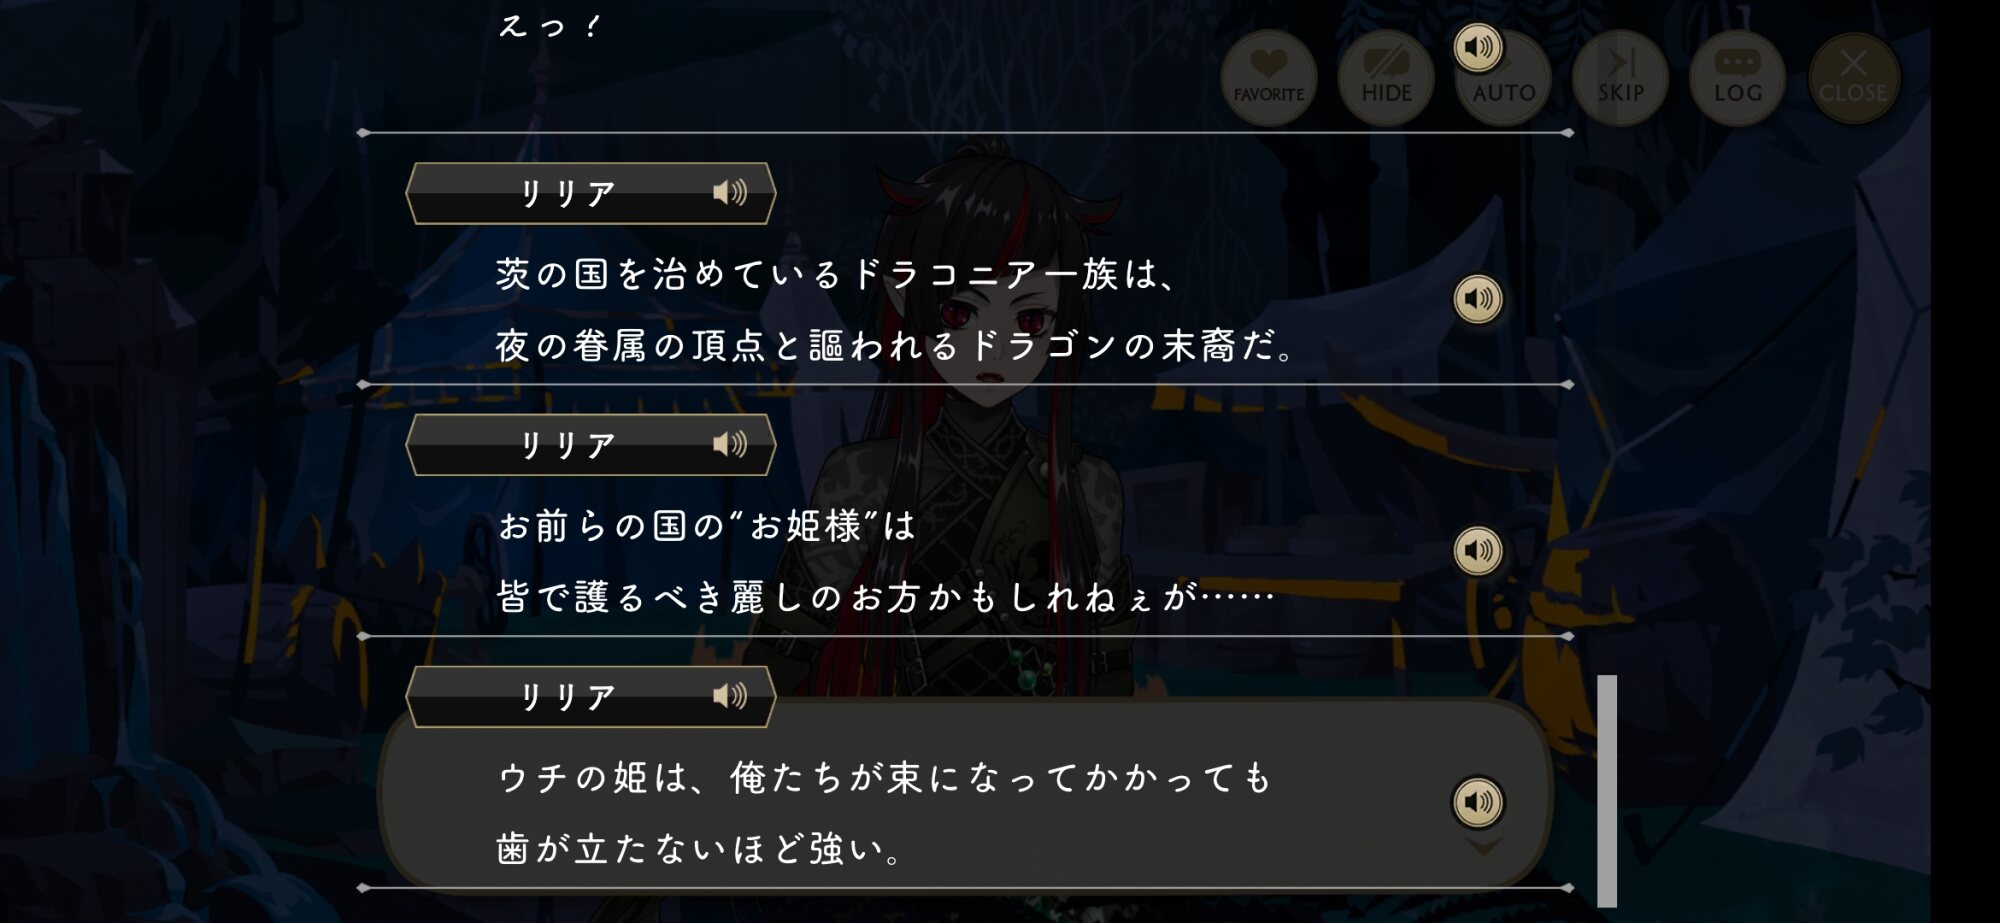2000x923 pixels.
Task: Play voice for the ウチの姫は dialogue line
Action: 1478,801
